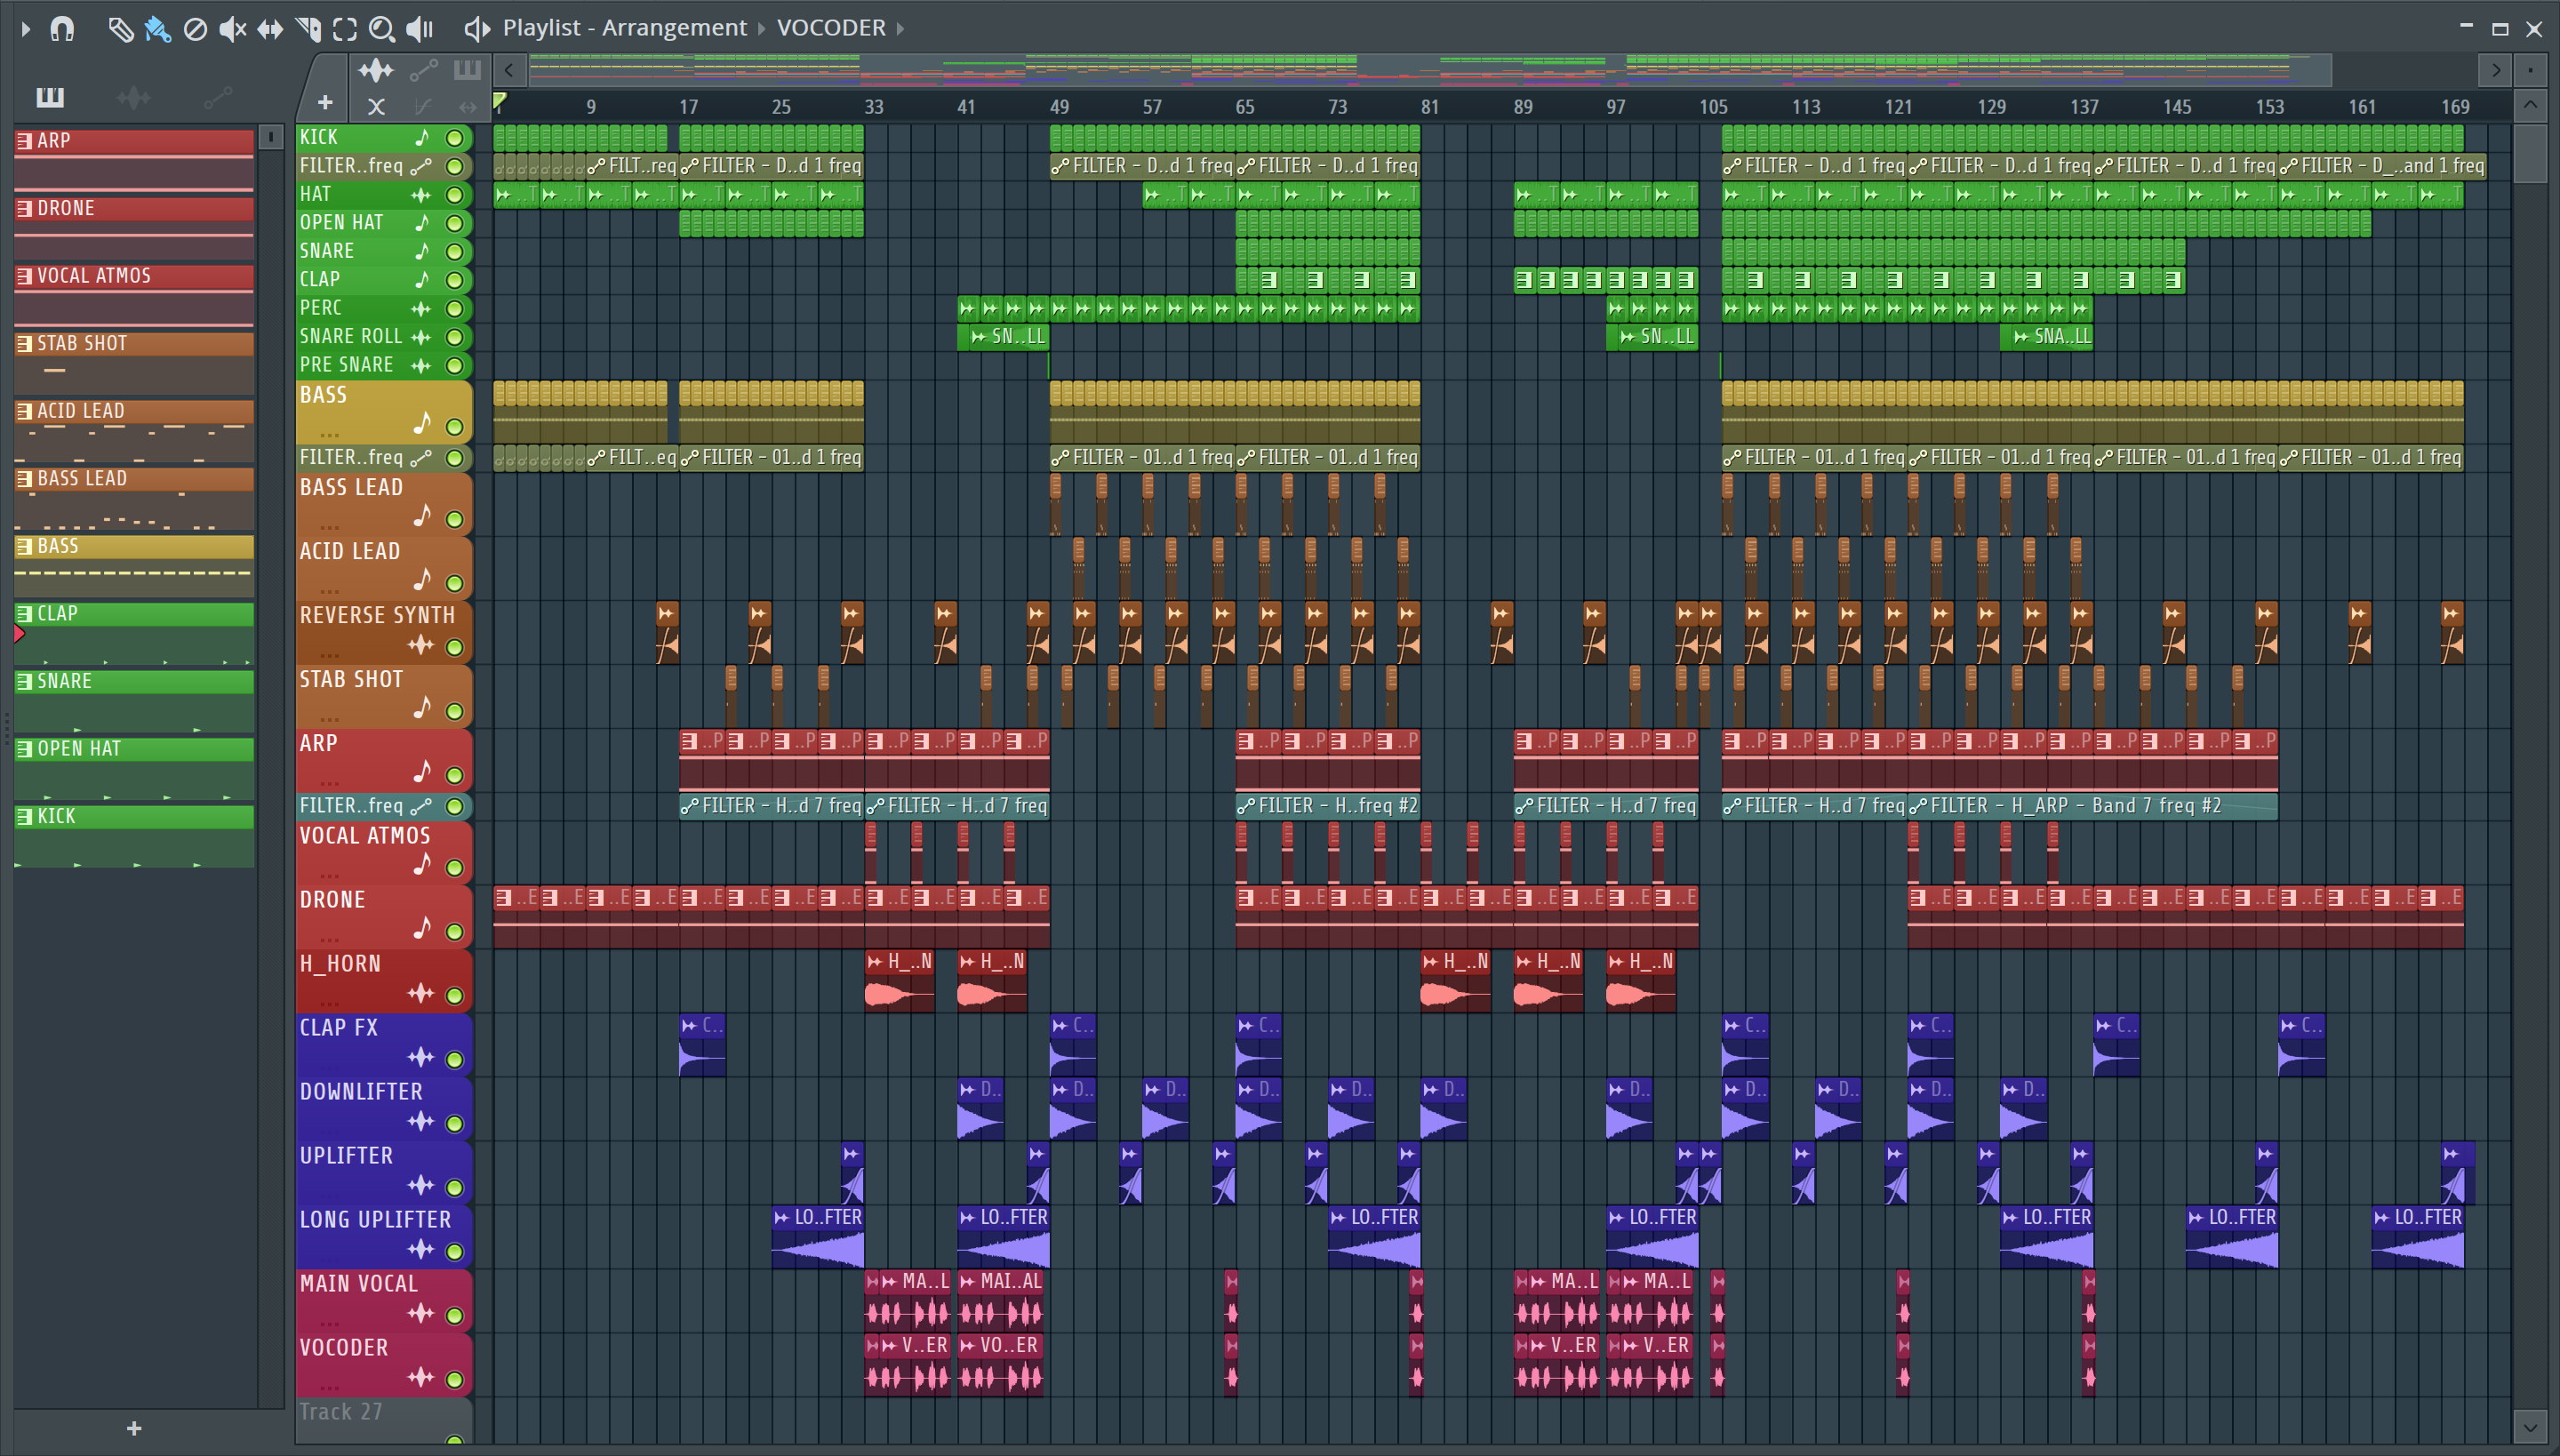Click the vertical scrollbar up arrow
The width and height of the screenshot is (2560, 1456).
click(x=2530, y=105)
